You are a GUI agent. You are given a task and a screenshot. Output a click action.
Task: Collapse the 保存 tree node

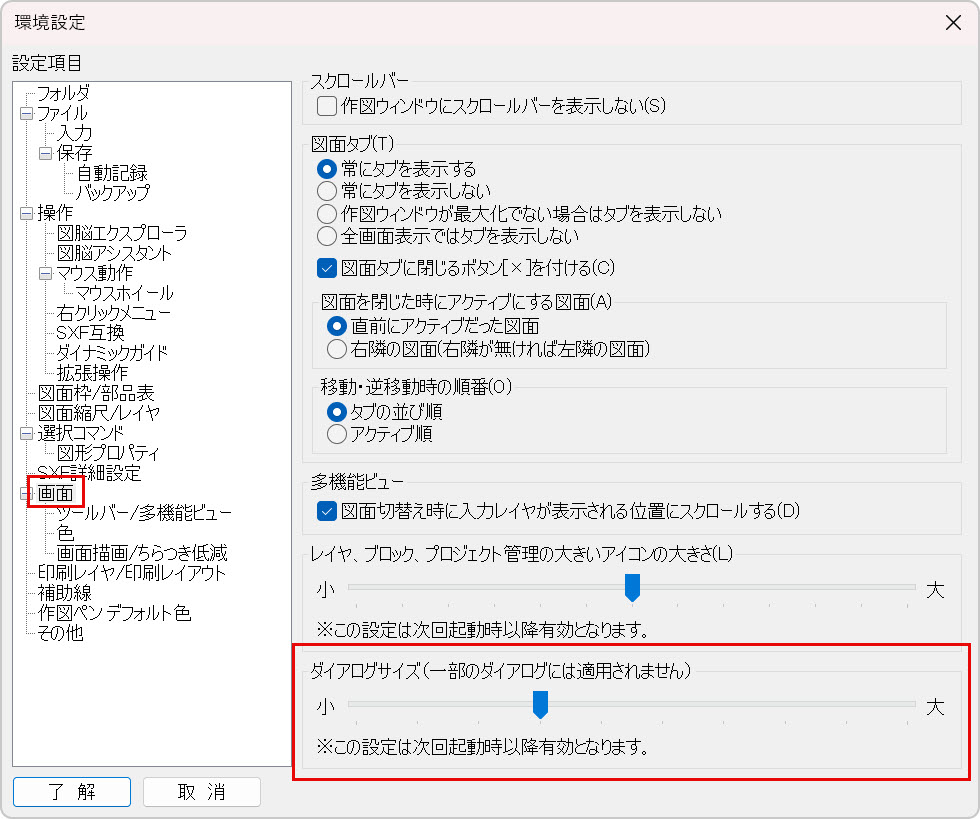click(46, 154)
